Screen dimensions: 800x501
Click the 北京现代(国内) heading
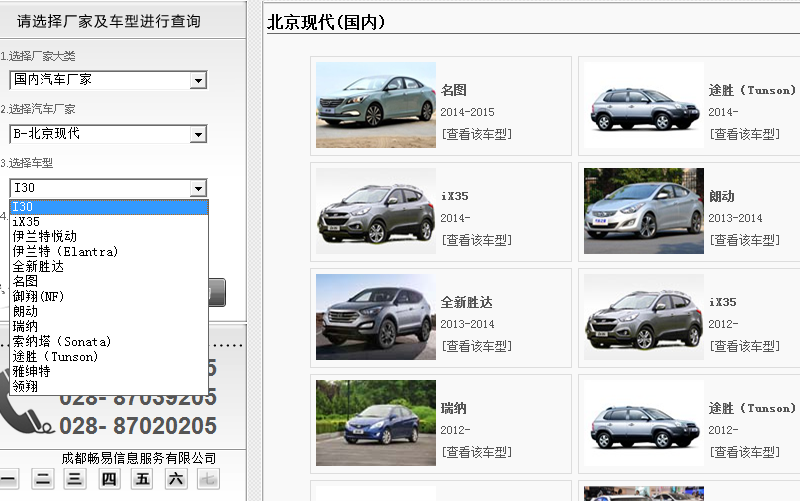coord(326,22)
